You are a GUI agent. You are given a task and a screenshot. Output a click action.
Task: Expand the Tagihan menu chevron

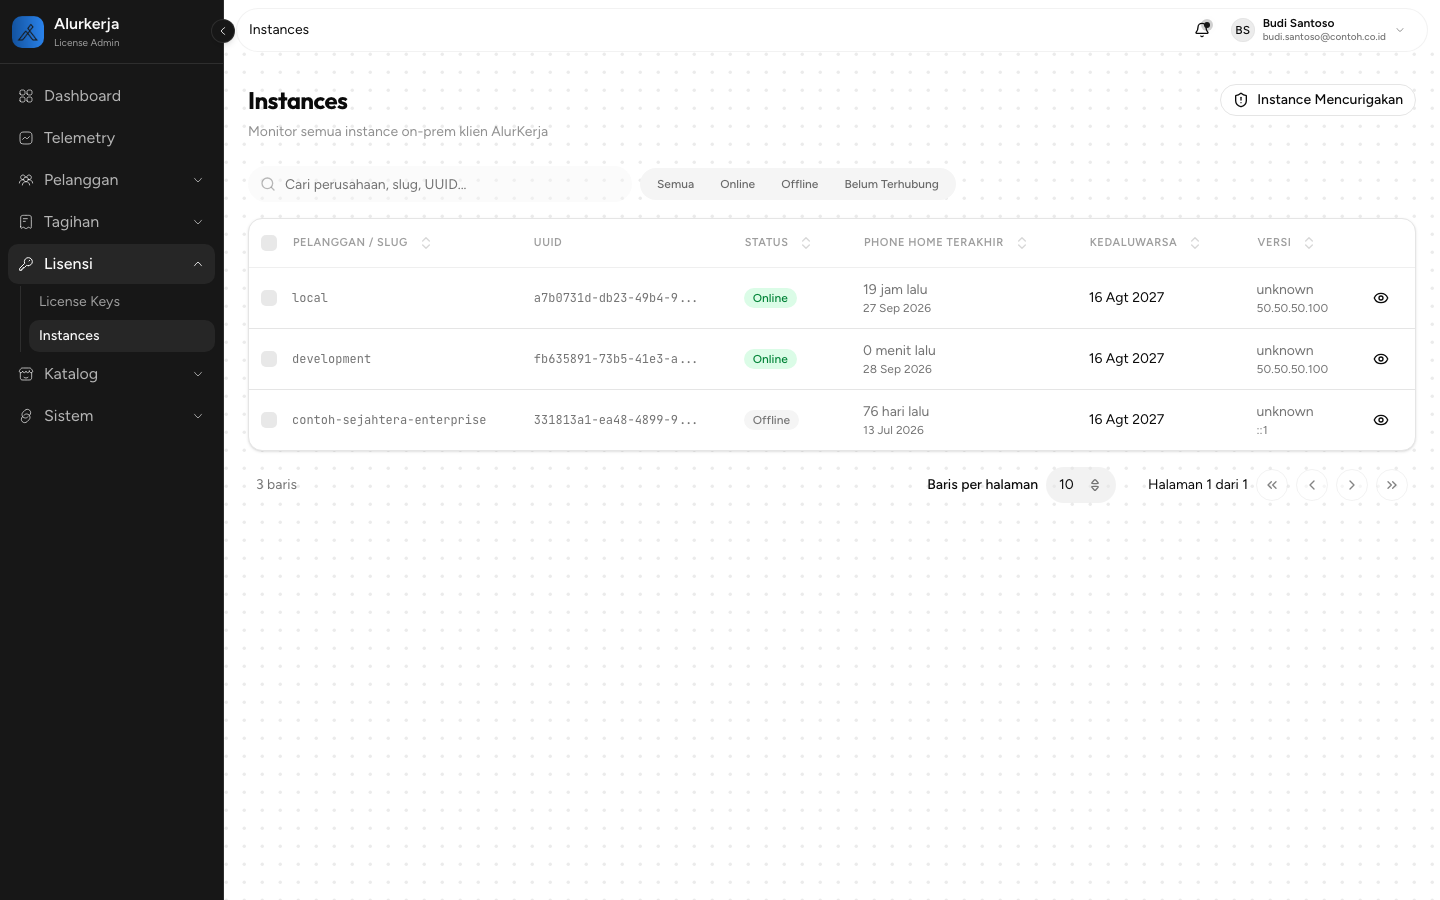click(198, 222)
